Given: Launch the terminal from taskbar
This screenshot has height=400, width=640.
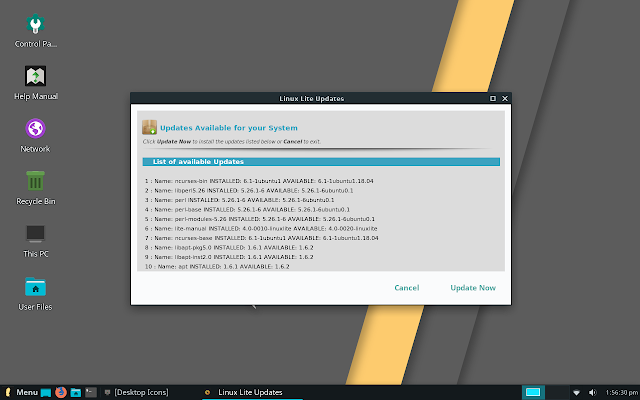Looking at the screenshot, I should coord(91,393).
